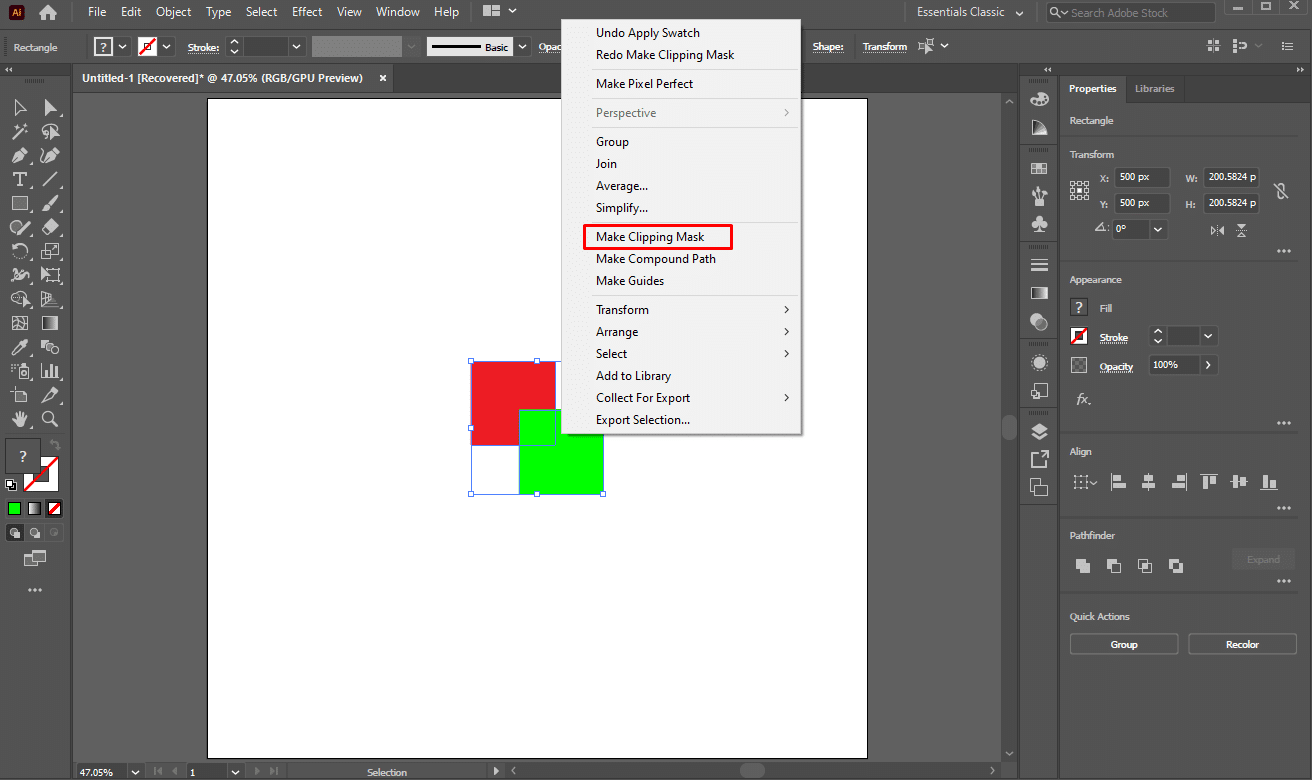This screenshot has height=780, width=1312.
Task: Toggle constrain width and height proportions
Action: 1279,190
